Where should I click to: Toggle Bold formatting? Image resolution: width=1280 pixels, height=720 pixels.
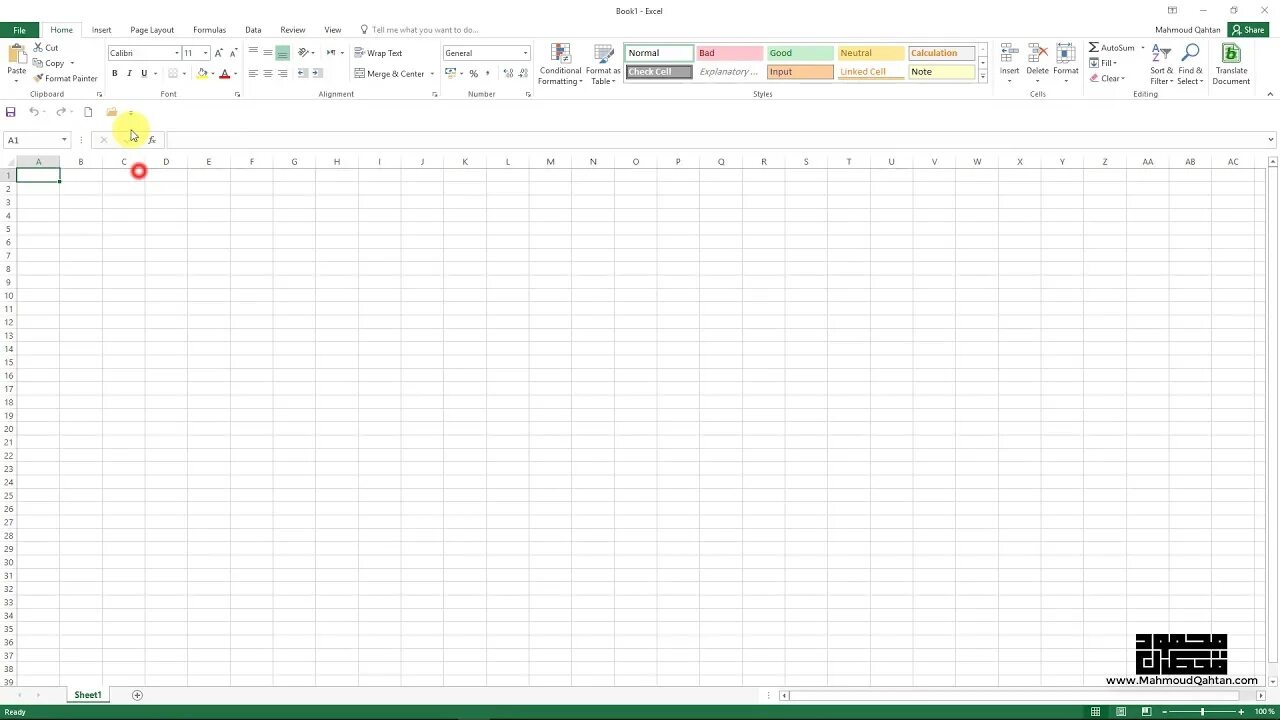[x=115, y=73]
